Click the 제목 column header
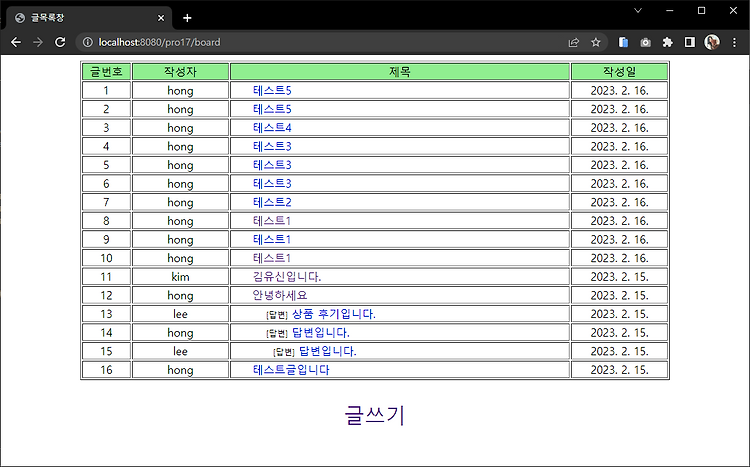 coord(400,72)
